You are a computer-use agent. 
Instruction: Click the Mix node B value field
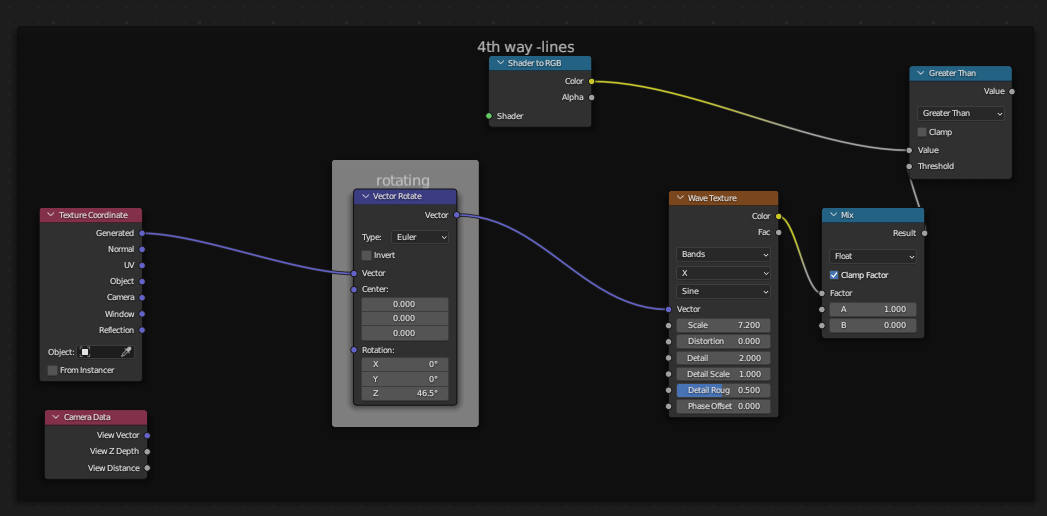coord(873,325)
